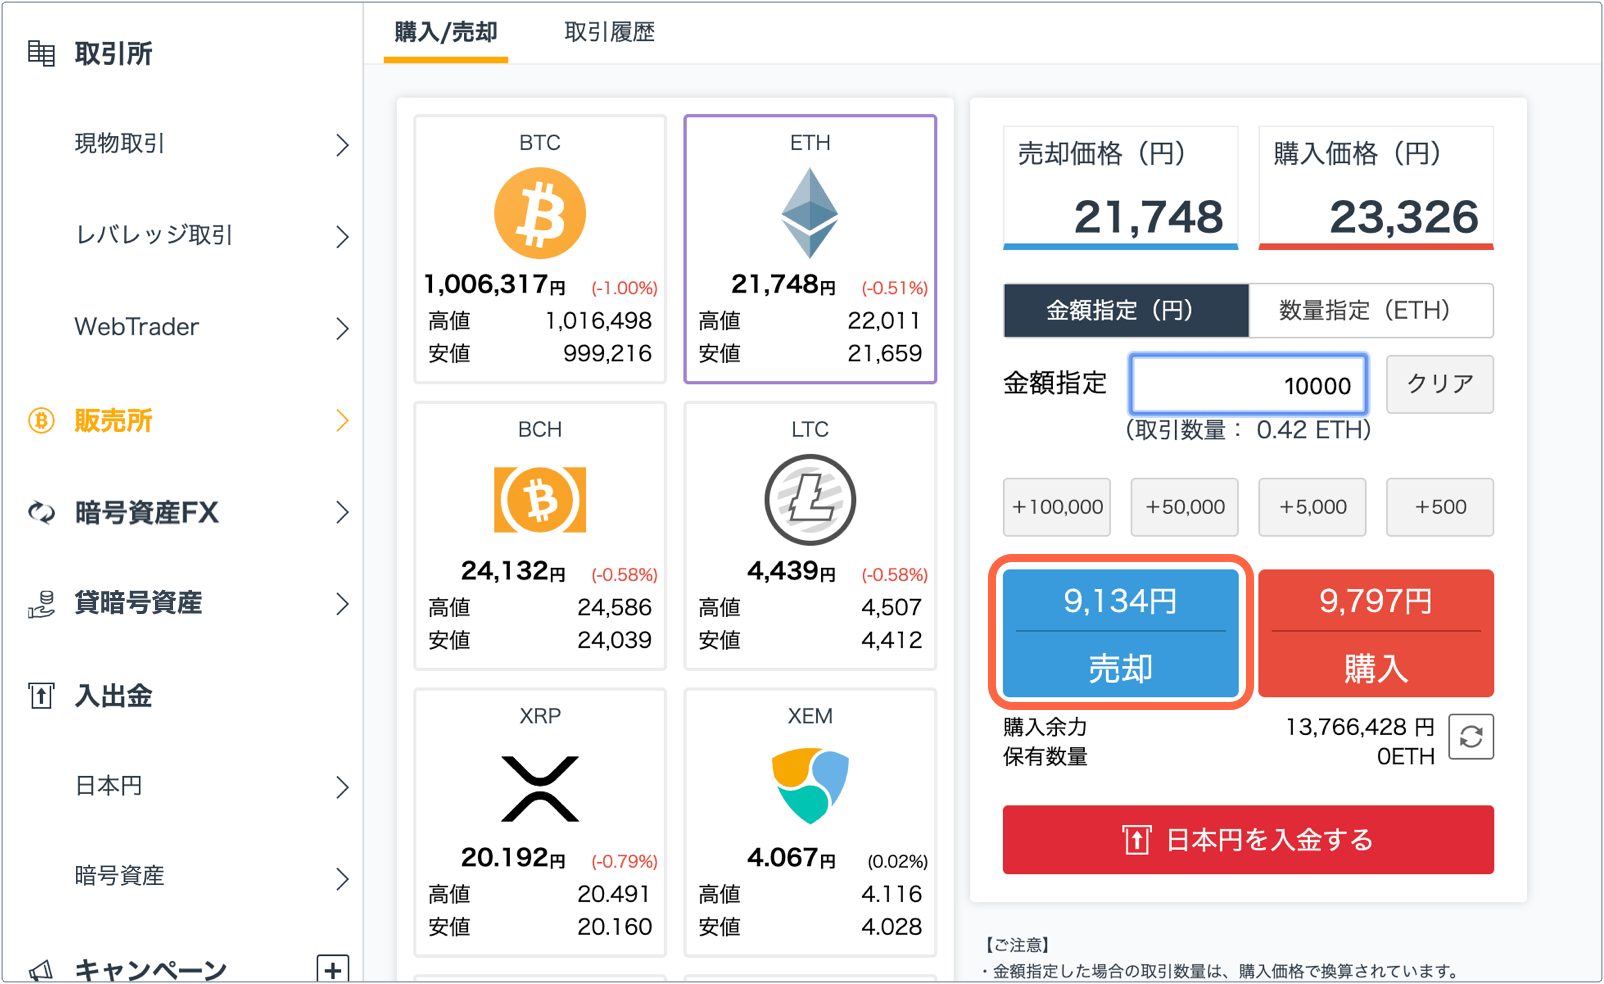Click 日本円を入金する deposit button
1604x984 pixels.
coord(1248,840)
